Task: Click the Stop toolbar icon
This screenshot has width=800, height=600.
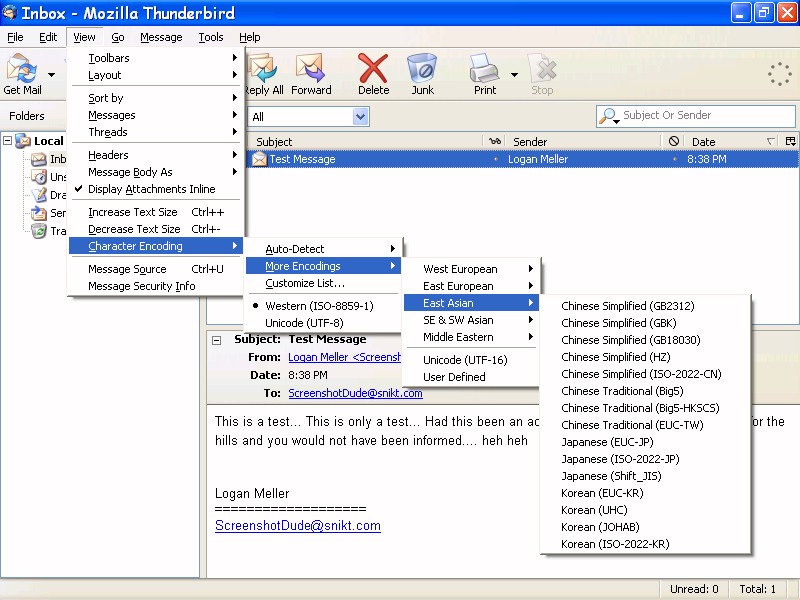Action: (542, 68)
